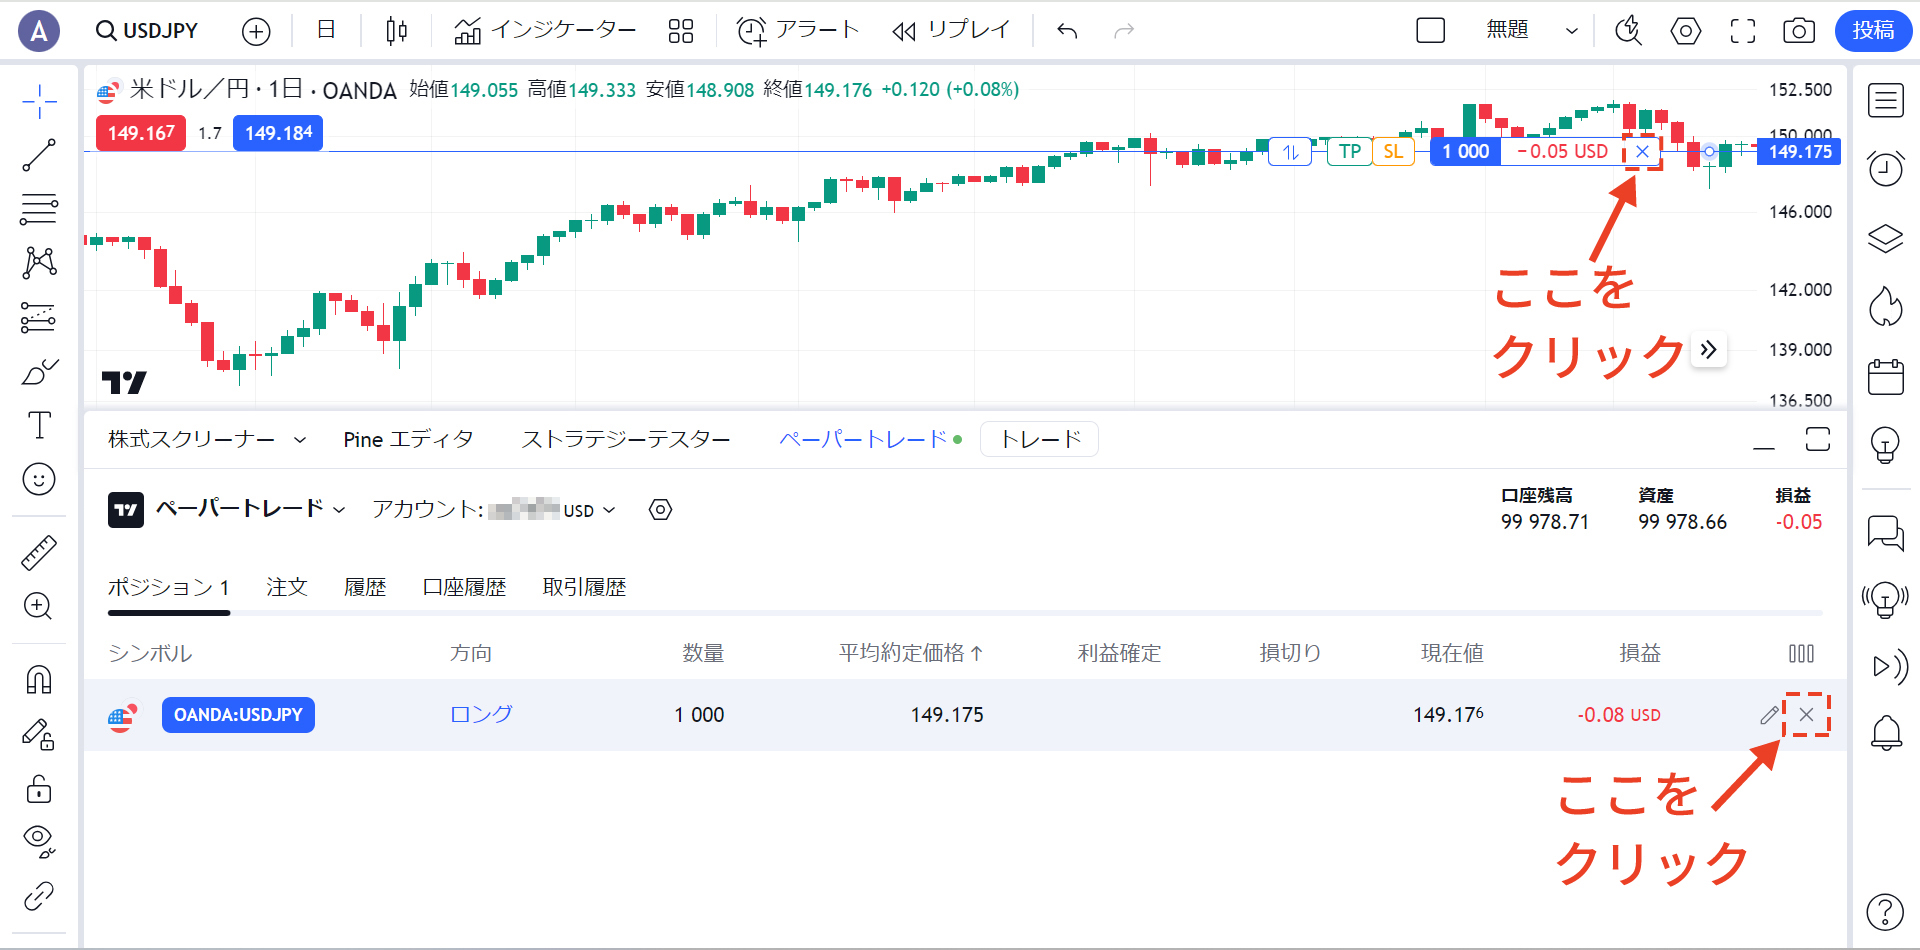Click the redo arrow in the top toolbar
1920x950 pixels.
pos(1124,31)
